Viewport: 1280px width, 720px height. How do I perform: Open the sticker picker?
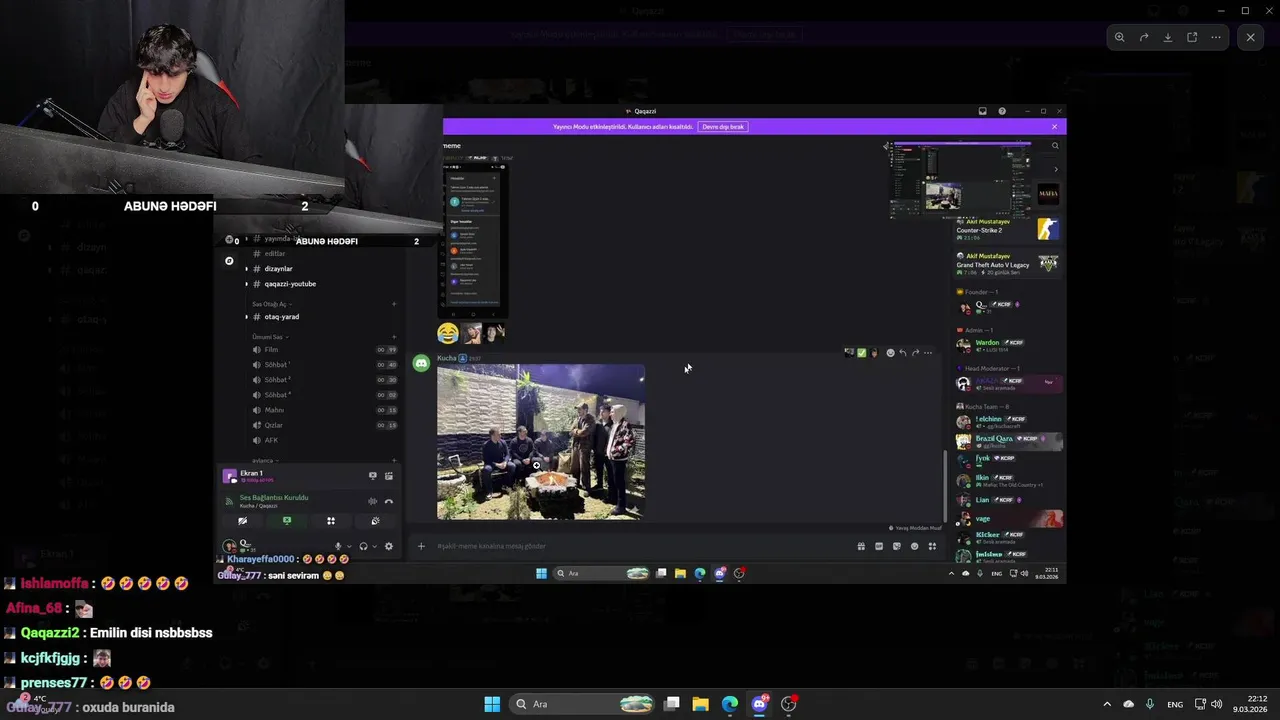897,546
